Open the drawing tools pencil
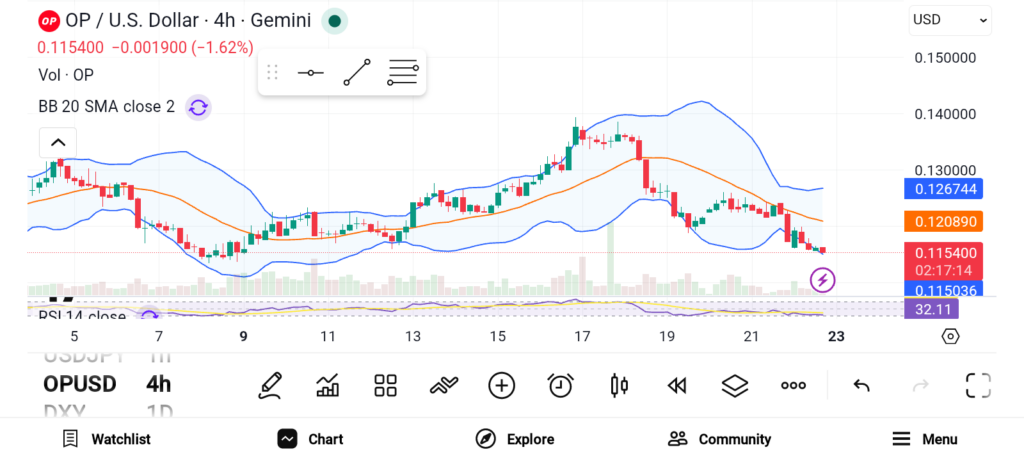Viewport: 1024px width, 461px height. tap(269, 385)
